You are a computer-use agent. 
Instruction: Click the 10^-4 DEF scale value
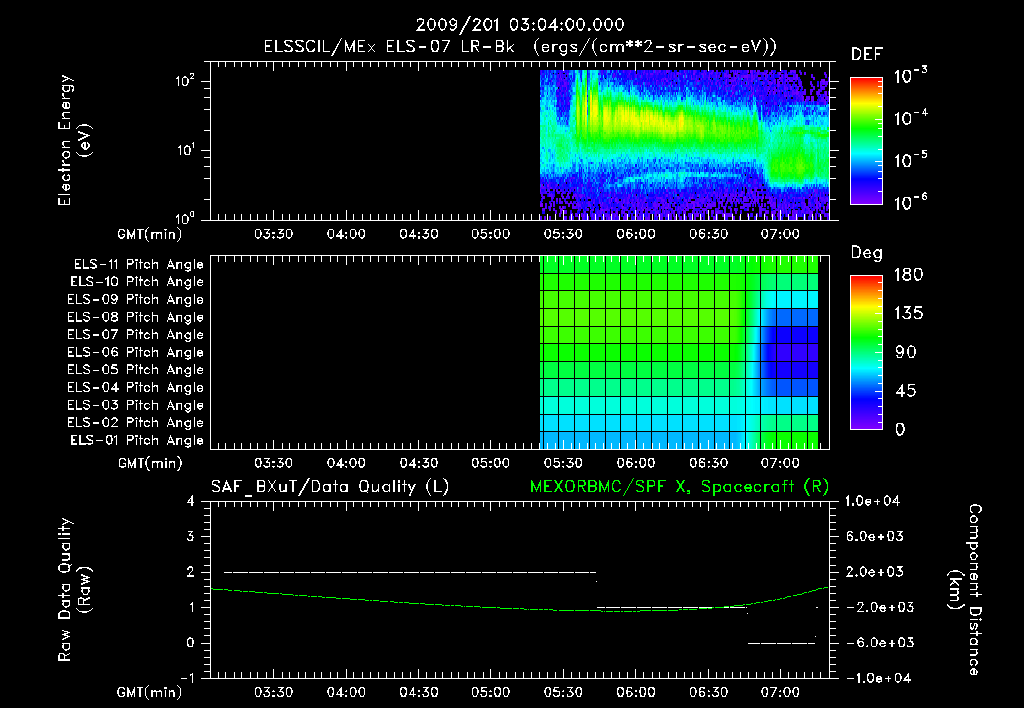tap(910, 118)
